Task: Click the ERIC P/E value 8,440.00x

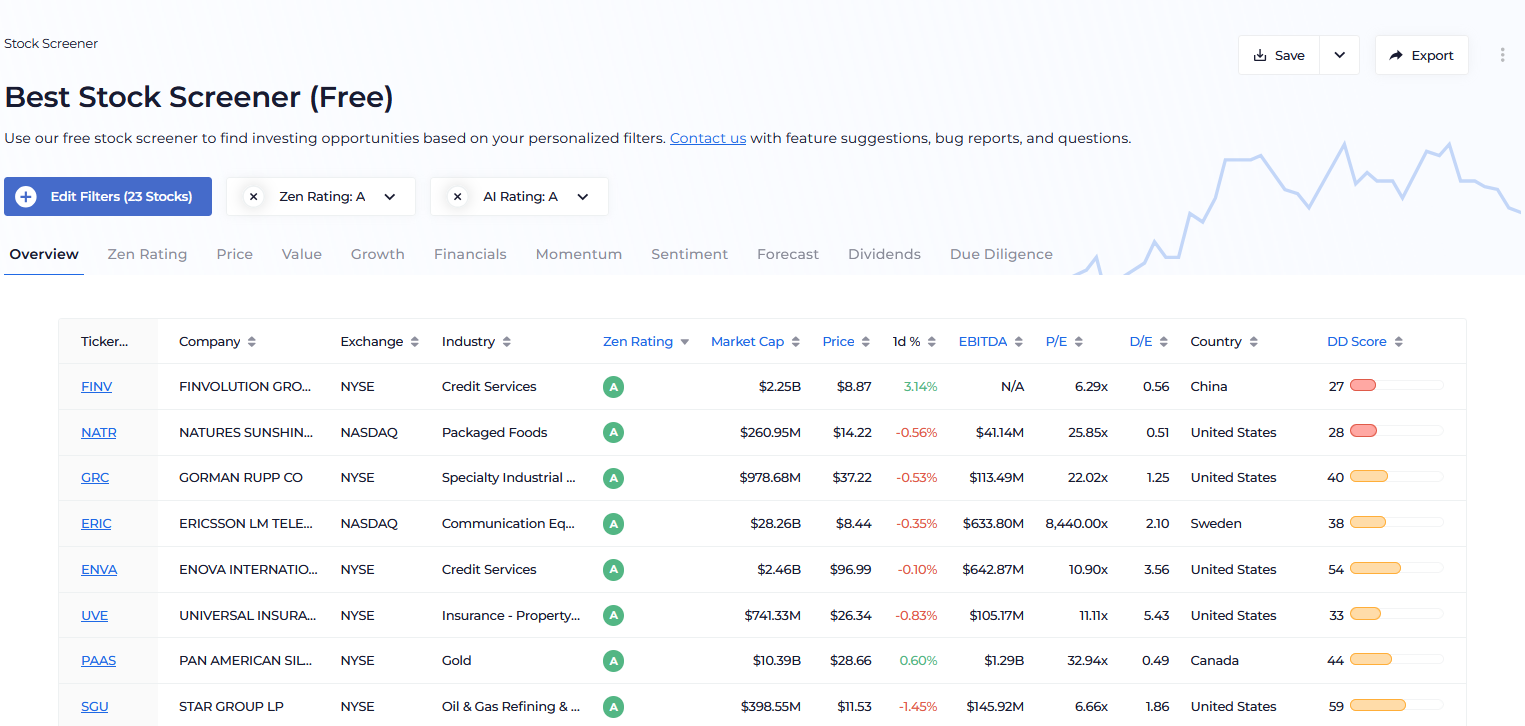Action: (1076, 523)
